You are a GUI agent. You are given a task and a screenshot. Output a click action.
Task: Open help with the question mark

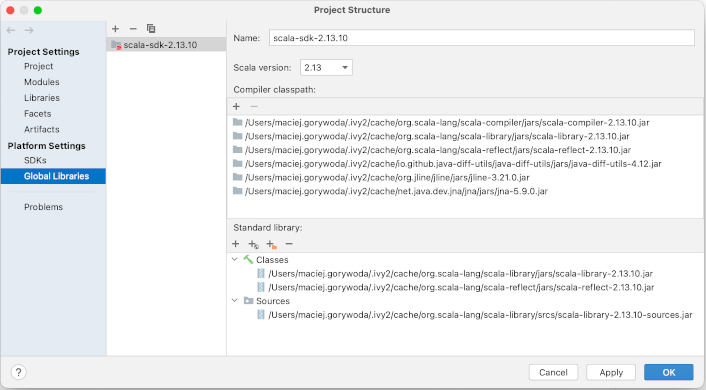(x=18, y=372)
